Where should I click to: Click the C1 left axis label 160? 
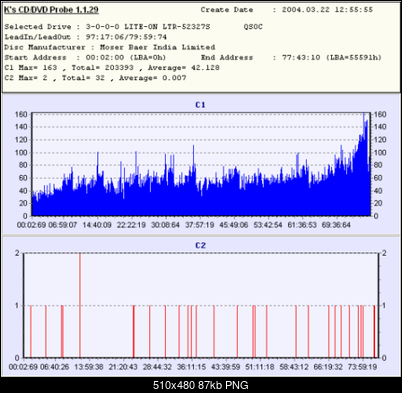point(21,114)
